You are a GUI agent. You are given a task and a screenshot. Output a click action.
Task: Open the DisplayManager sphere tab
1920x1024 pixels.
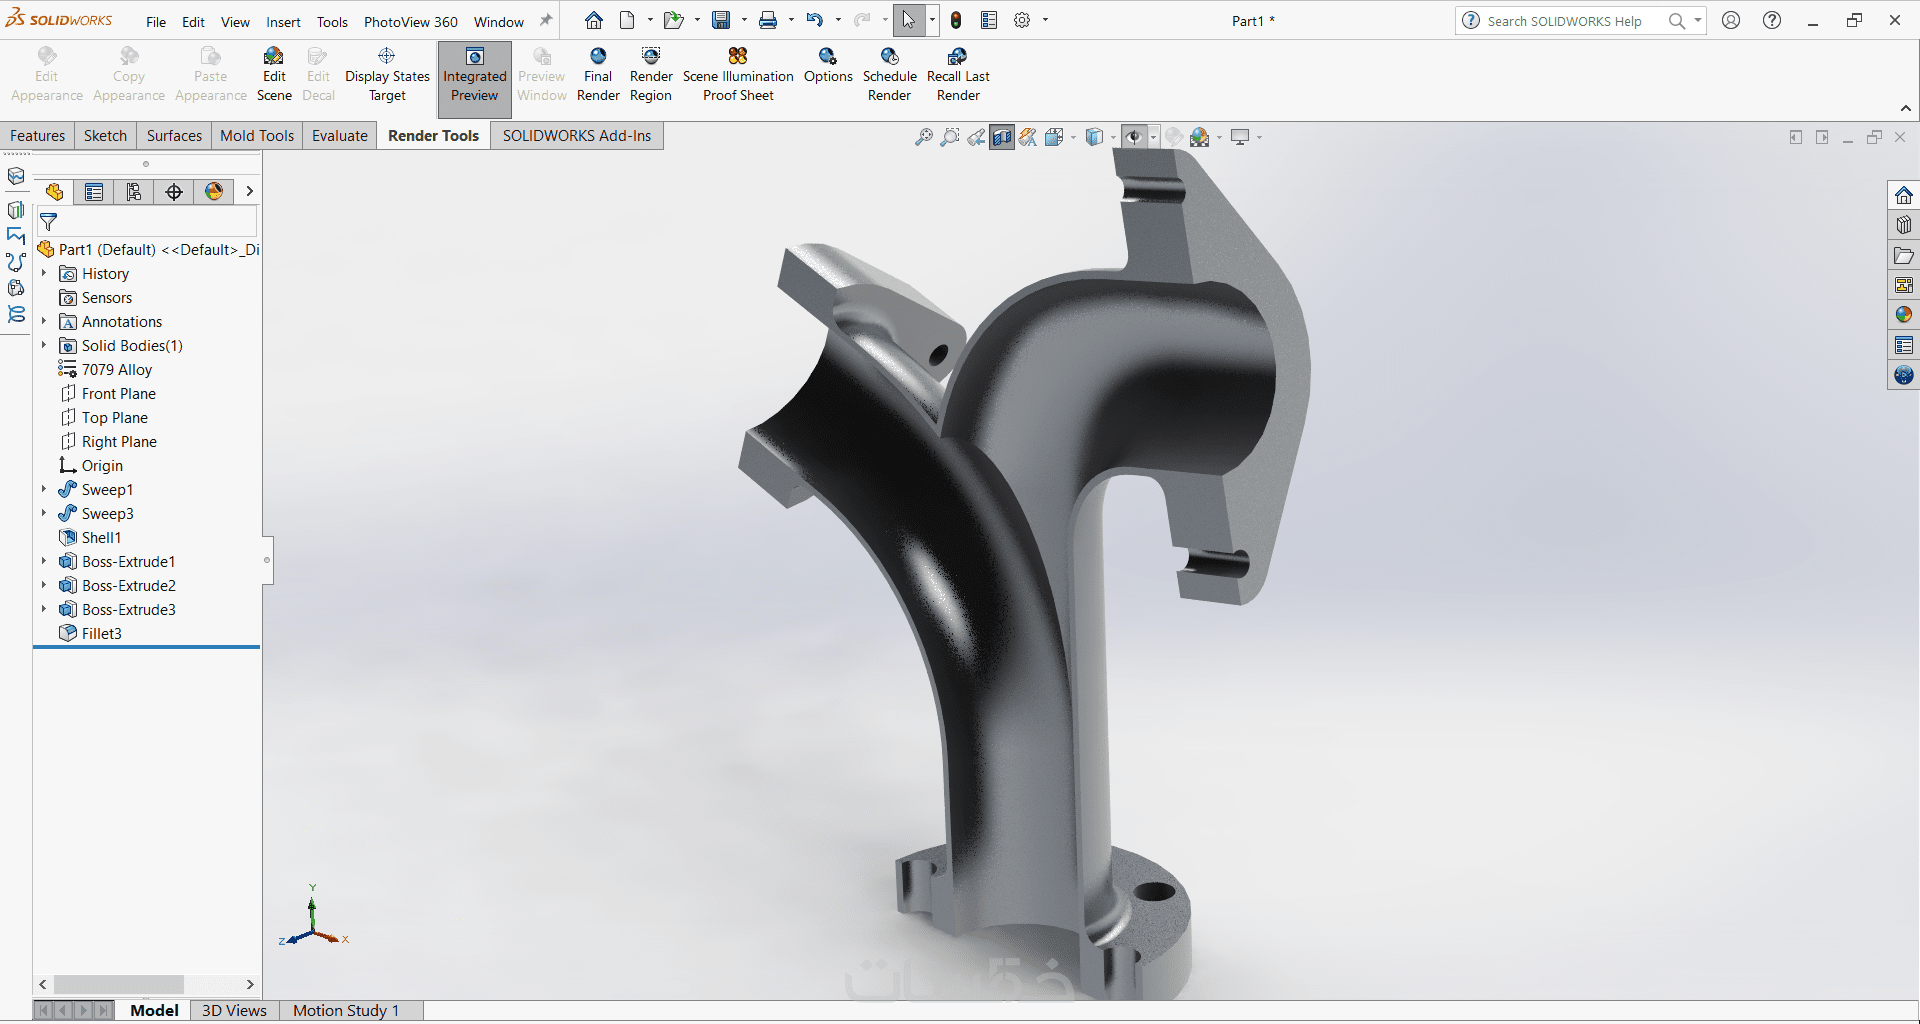(x=214, y=192)
